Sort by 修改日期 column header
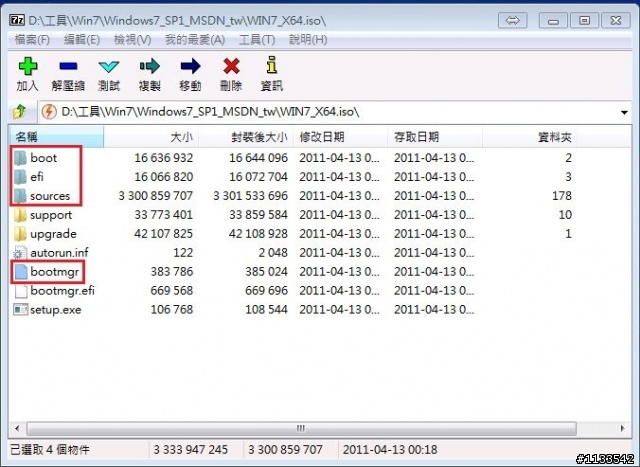This screenshot has height=467, width=640. point(340,137)
